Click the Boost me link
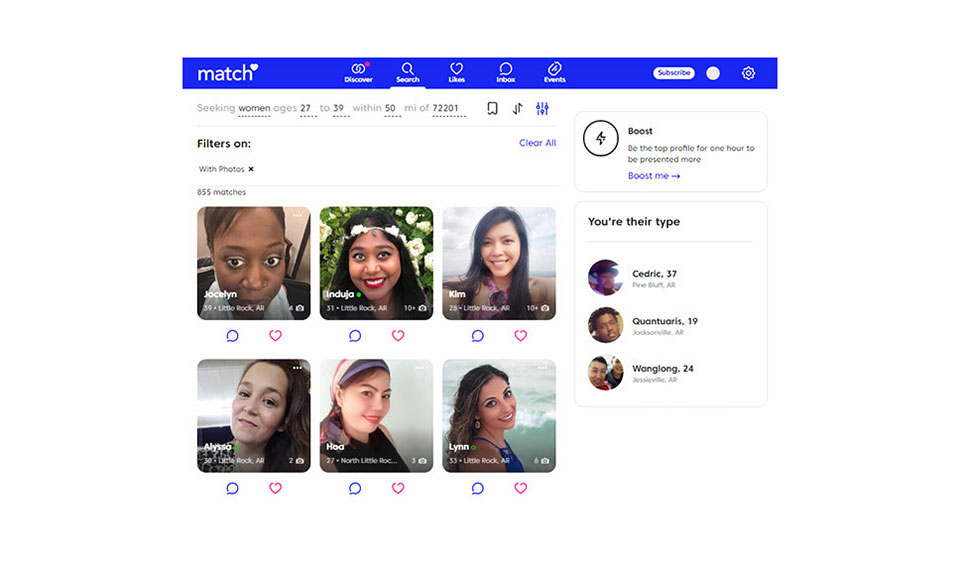The image size is (960, 561). pos(654,176)
